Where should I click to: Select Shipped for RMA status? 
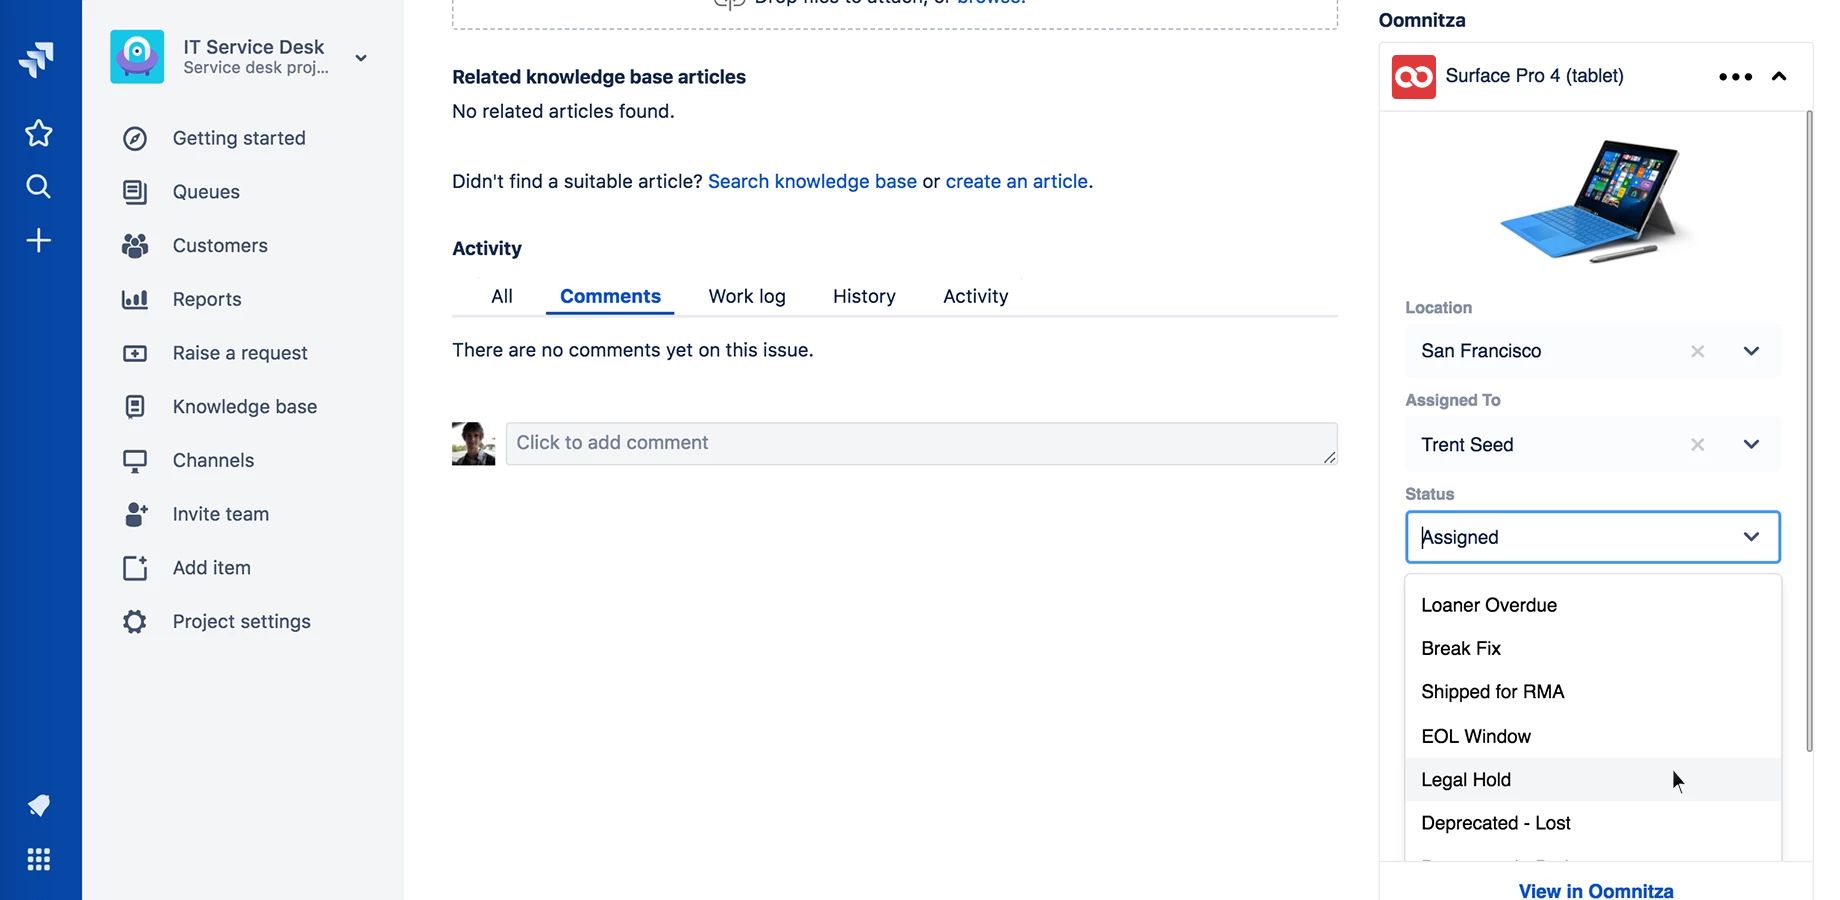(x=1593, y=692)
